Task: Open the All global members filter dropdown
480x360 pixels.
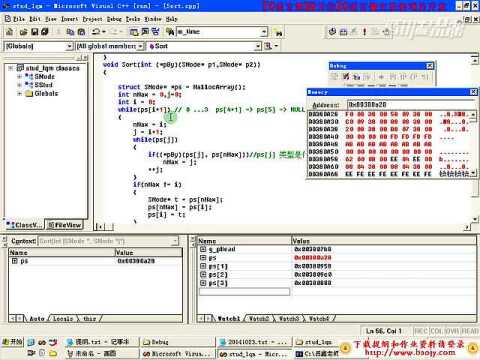Action: click(141, 46)
